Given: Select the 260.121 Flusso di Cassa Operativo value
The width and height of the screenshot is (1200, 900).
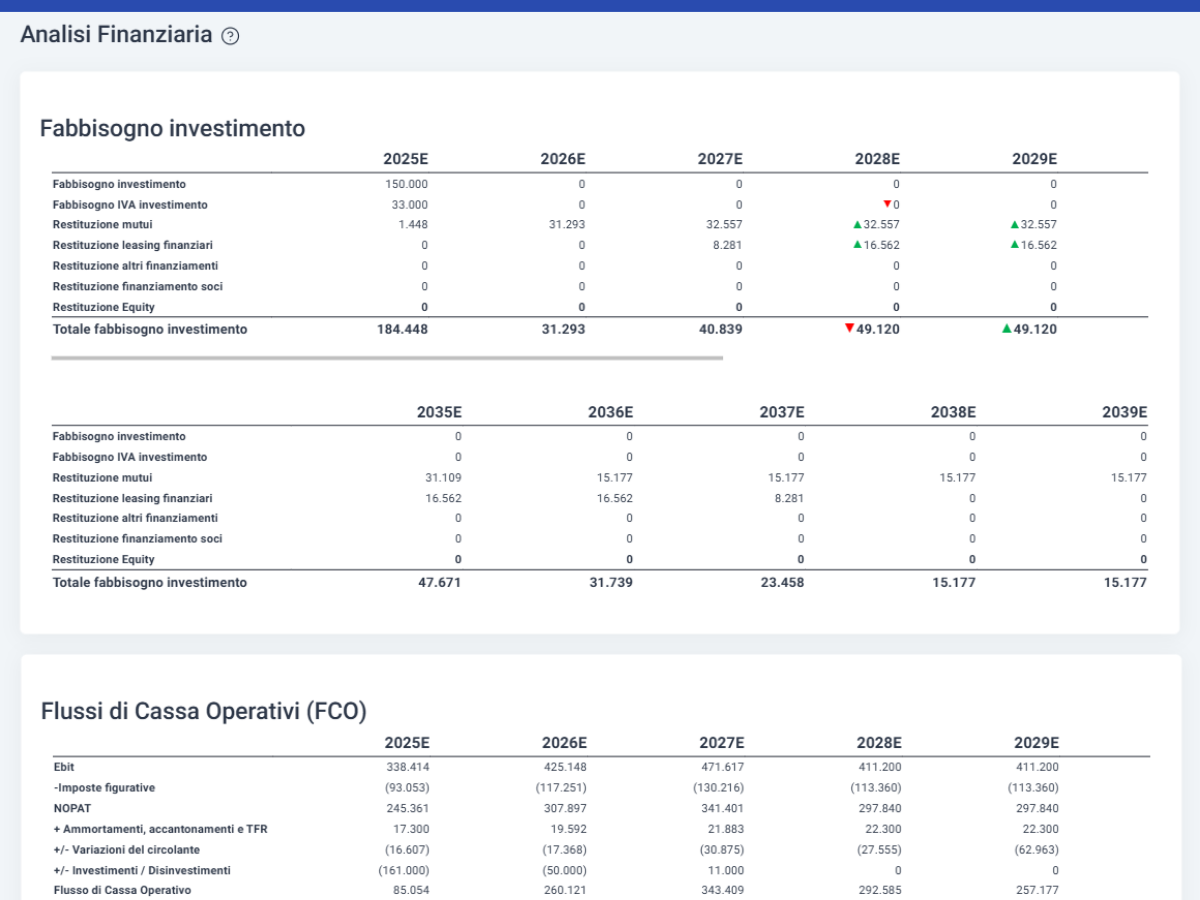Looking at the screenshot, I should [x=565, y=890].
